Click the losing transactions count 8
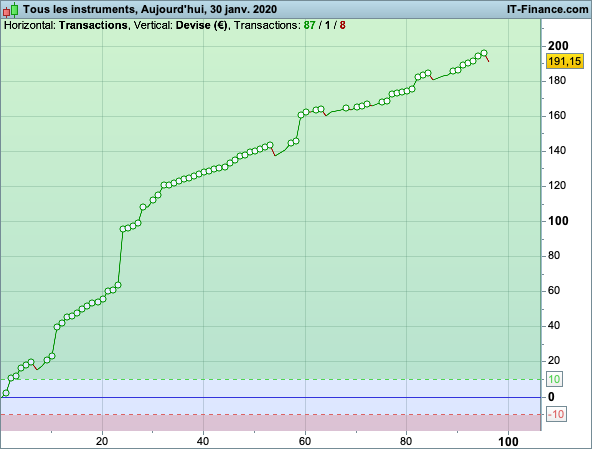Screen dimensions: 592x449 (342, 25)
